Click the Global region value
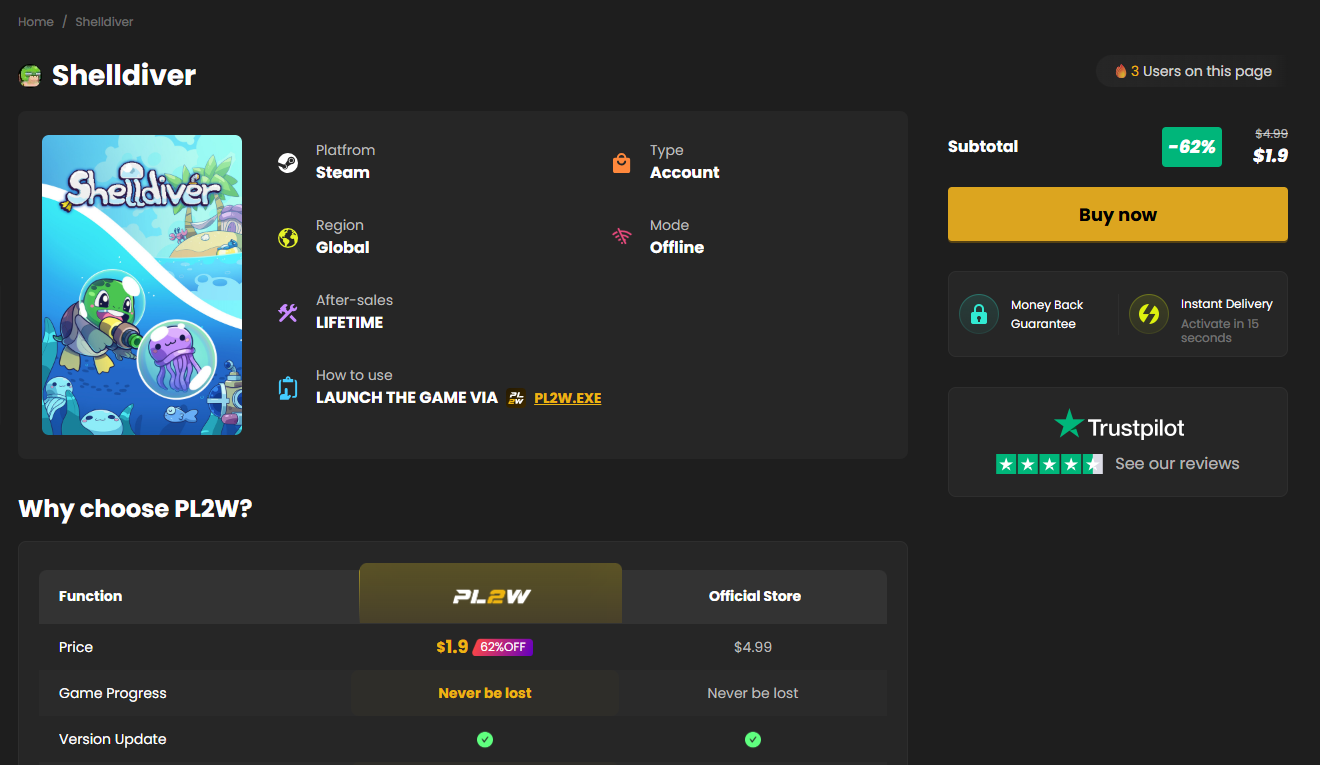 click(x=343, y=247)
